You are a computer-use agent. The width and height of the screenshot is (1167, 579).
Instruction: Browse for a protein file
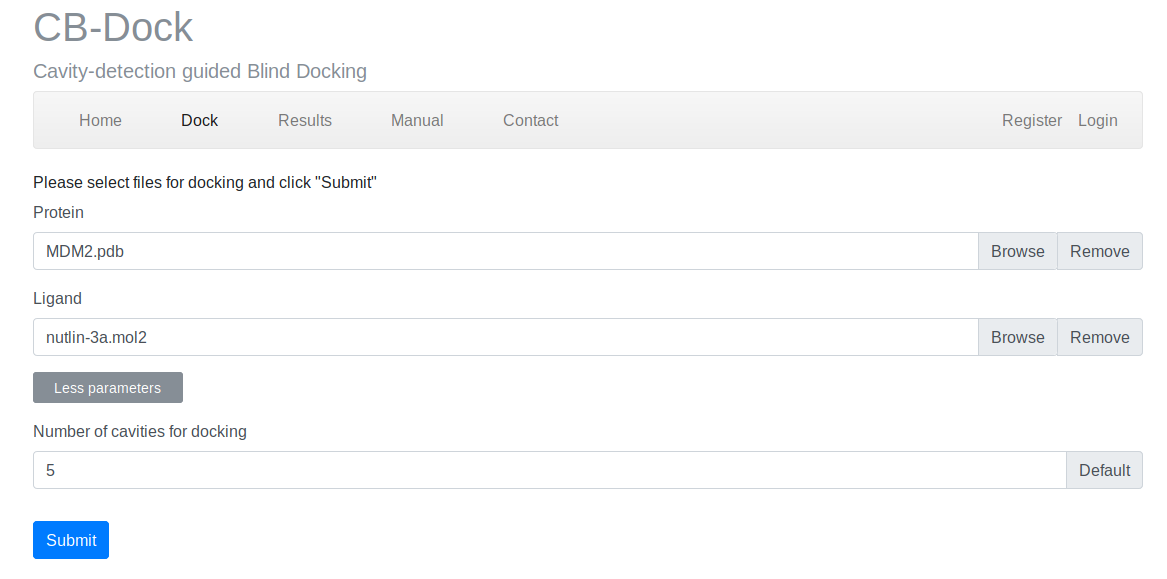[1017, 251]
